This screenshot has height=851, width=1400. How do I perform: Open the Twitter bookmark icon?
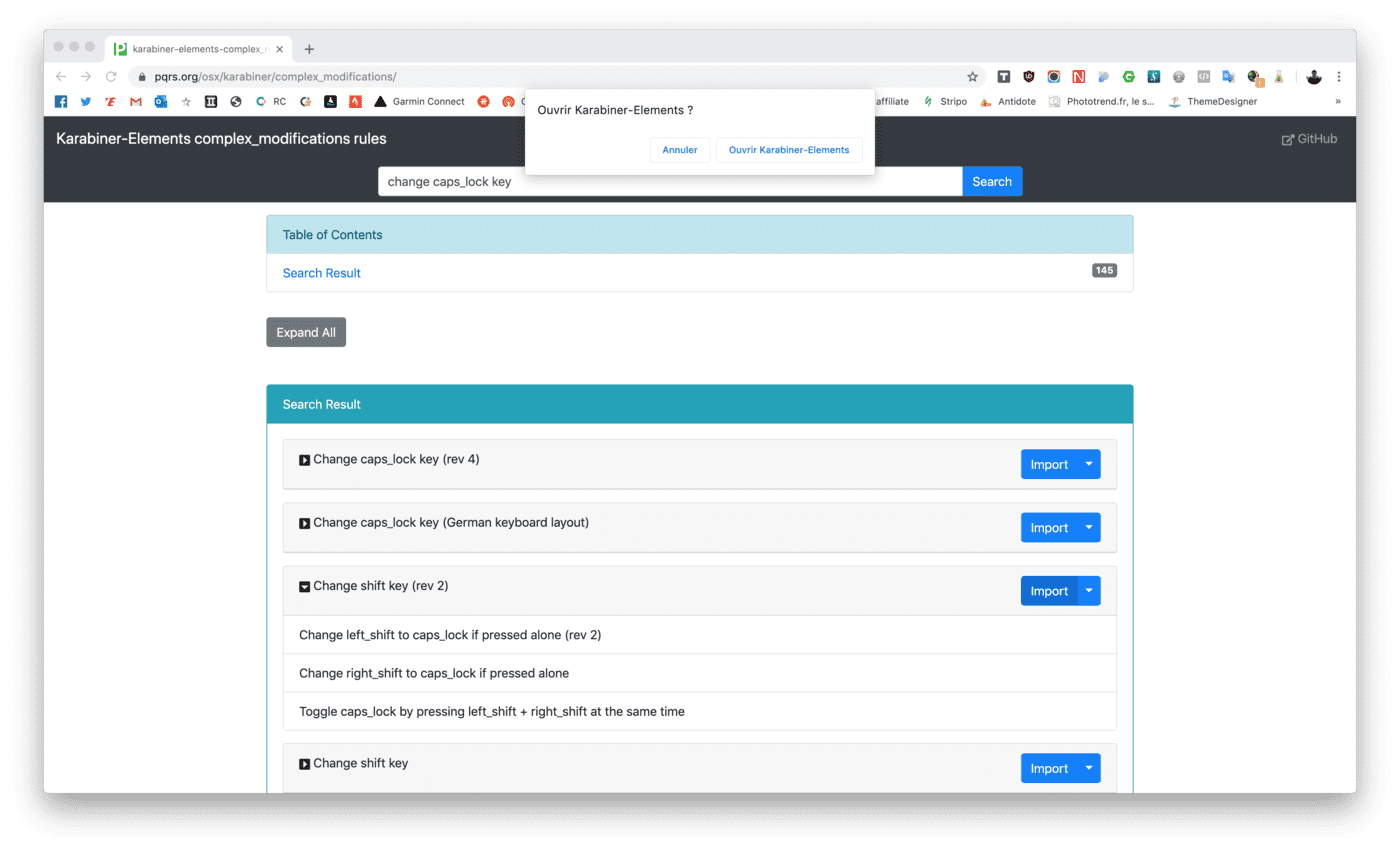point(86,101)
